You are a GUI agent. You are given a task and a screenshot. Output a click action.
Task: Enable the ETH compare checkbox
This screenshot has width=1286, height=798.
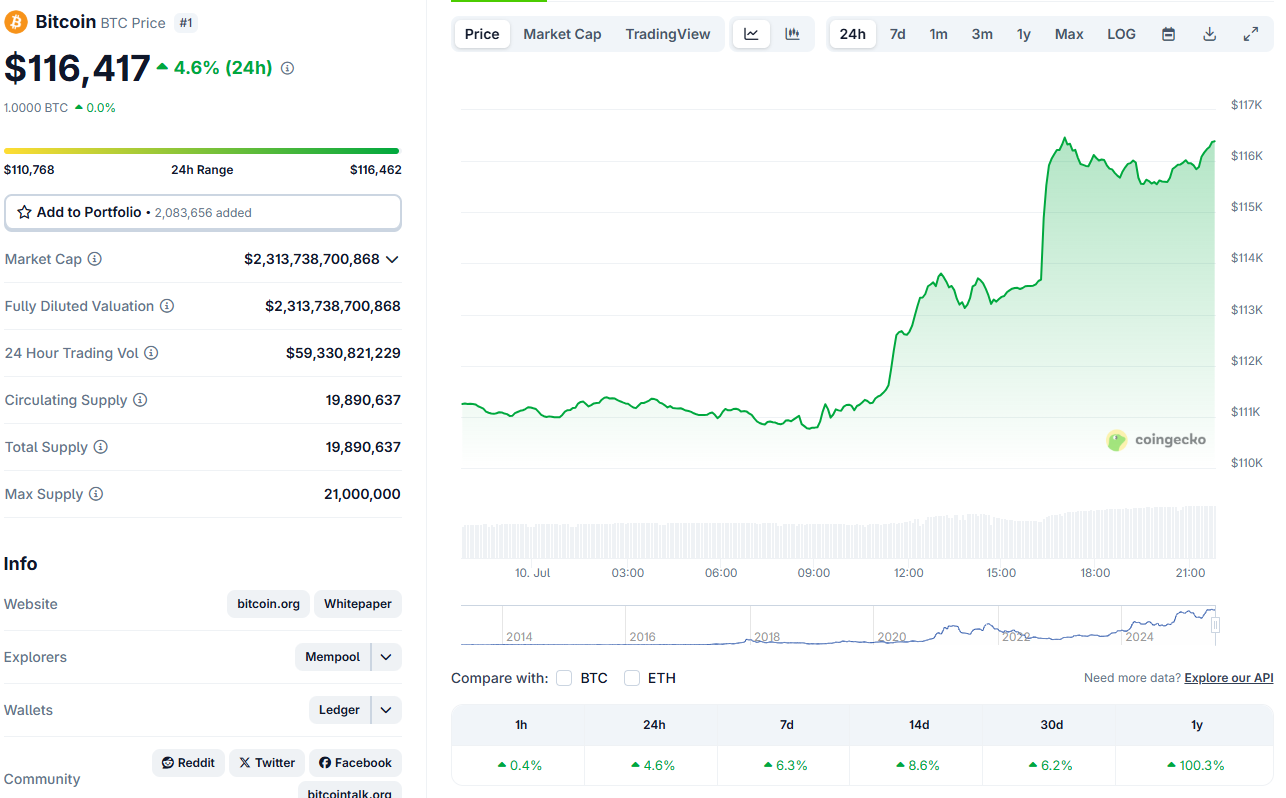[x=632, y=678]
